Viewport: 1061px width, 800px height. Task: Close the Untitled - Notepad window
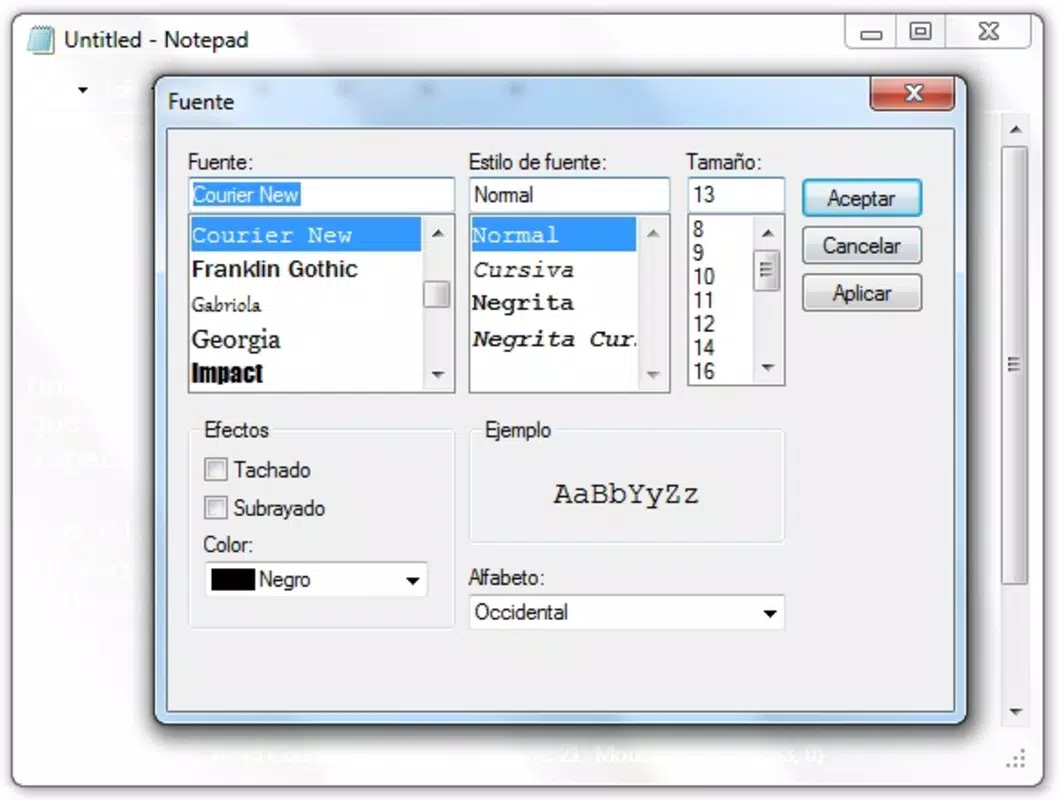[988, 32]
